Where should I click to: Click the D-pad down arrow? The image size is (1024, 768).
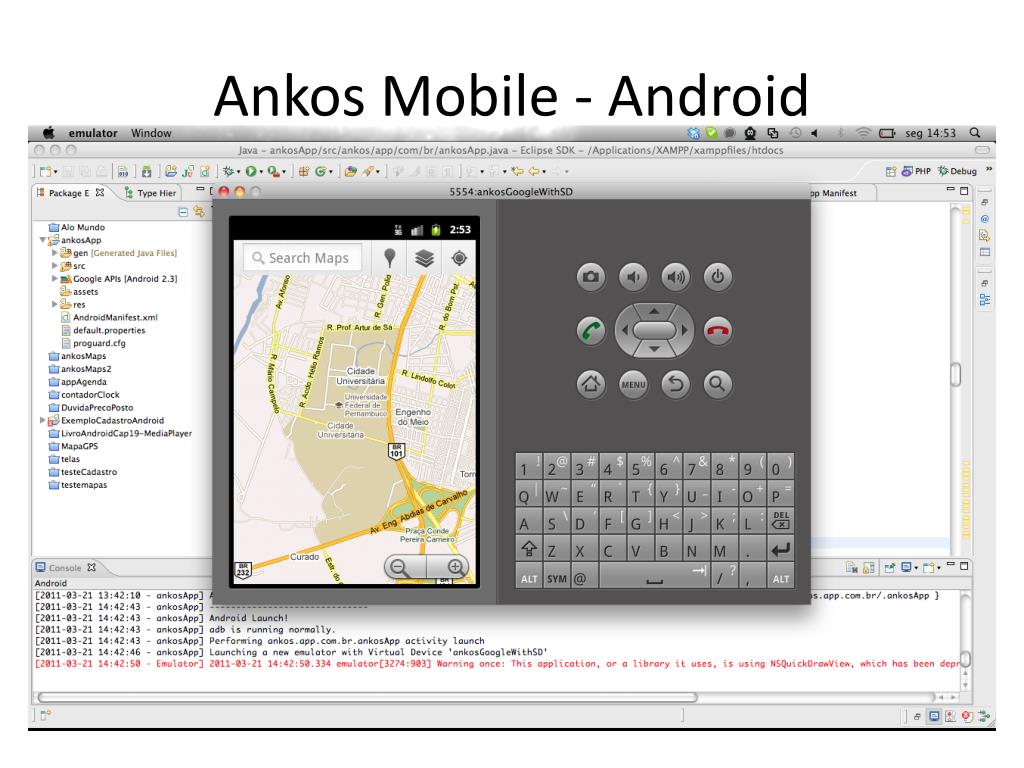(654, 349)
